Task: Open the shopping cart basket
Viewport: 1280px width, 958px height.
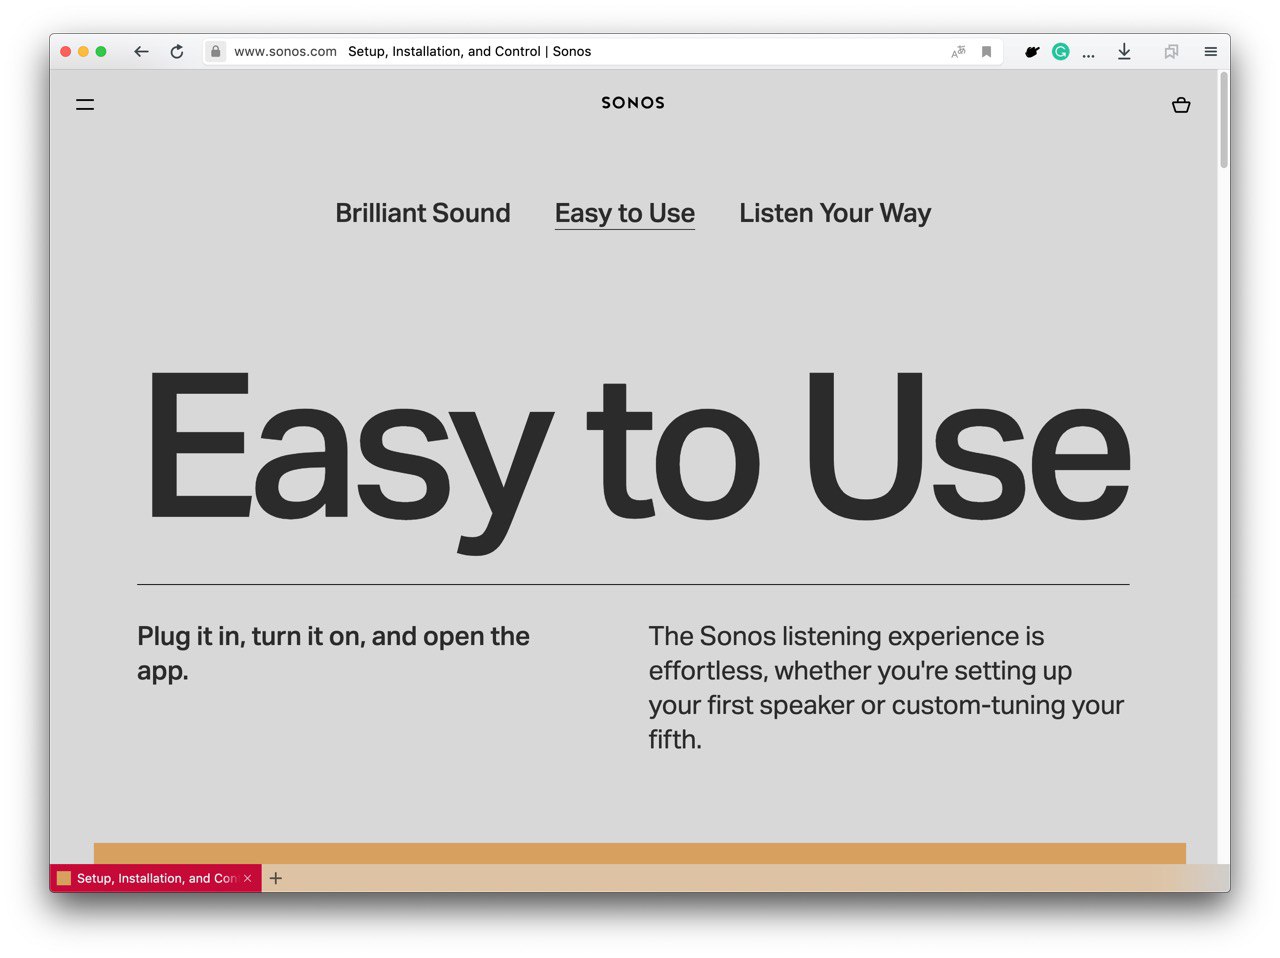Action: click(x=1181, y=105)
